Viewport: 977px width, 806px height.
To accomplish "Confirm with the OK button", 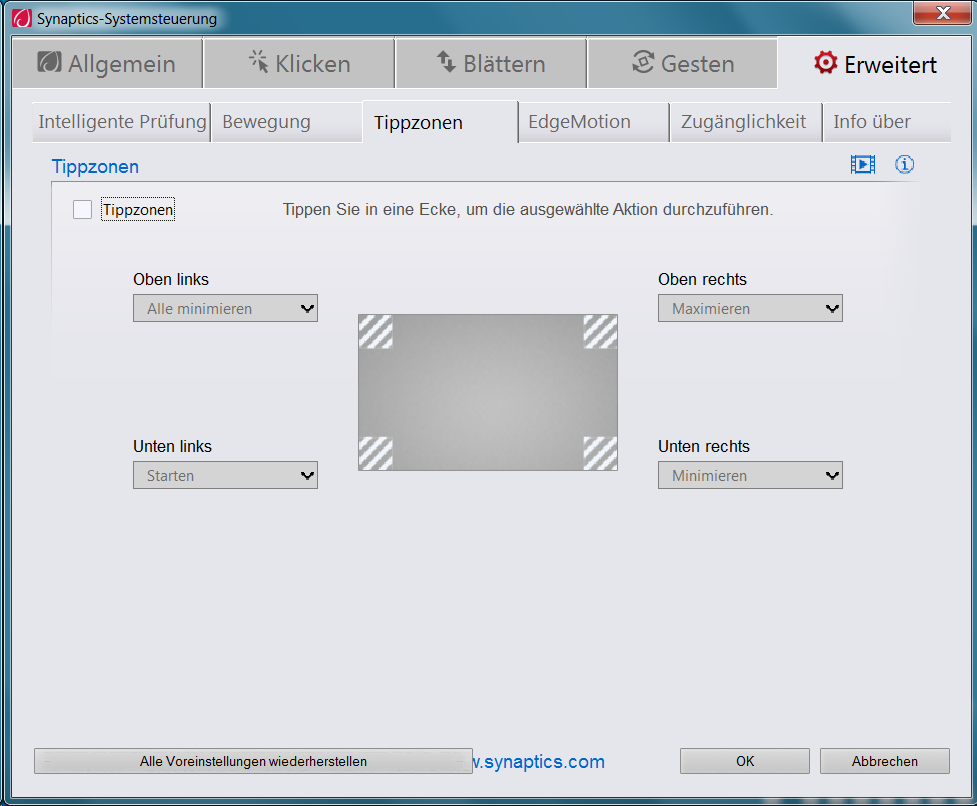I will tap(745, 761).
